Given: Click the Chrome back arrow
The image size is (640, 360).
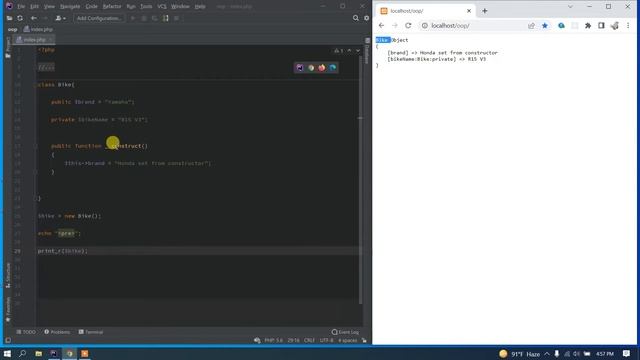Looking at the screenshot, I should click(381, 25).
